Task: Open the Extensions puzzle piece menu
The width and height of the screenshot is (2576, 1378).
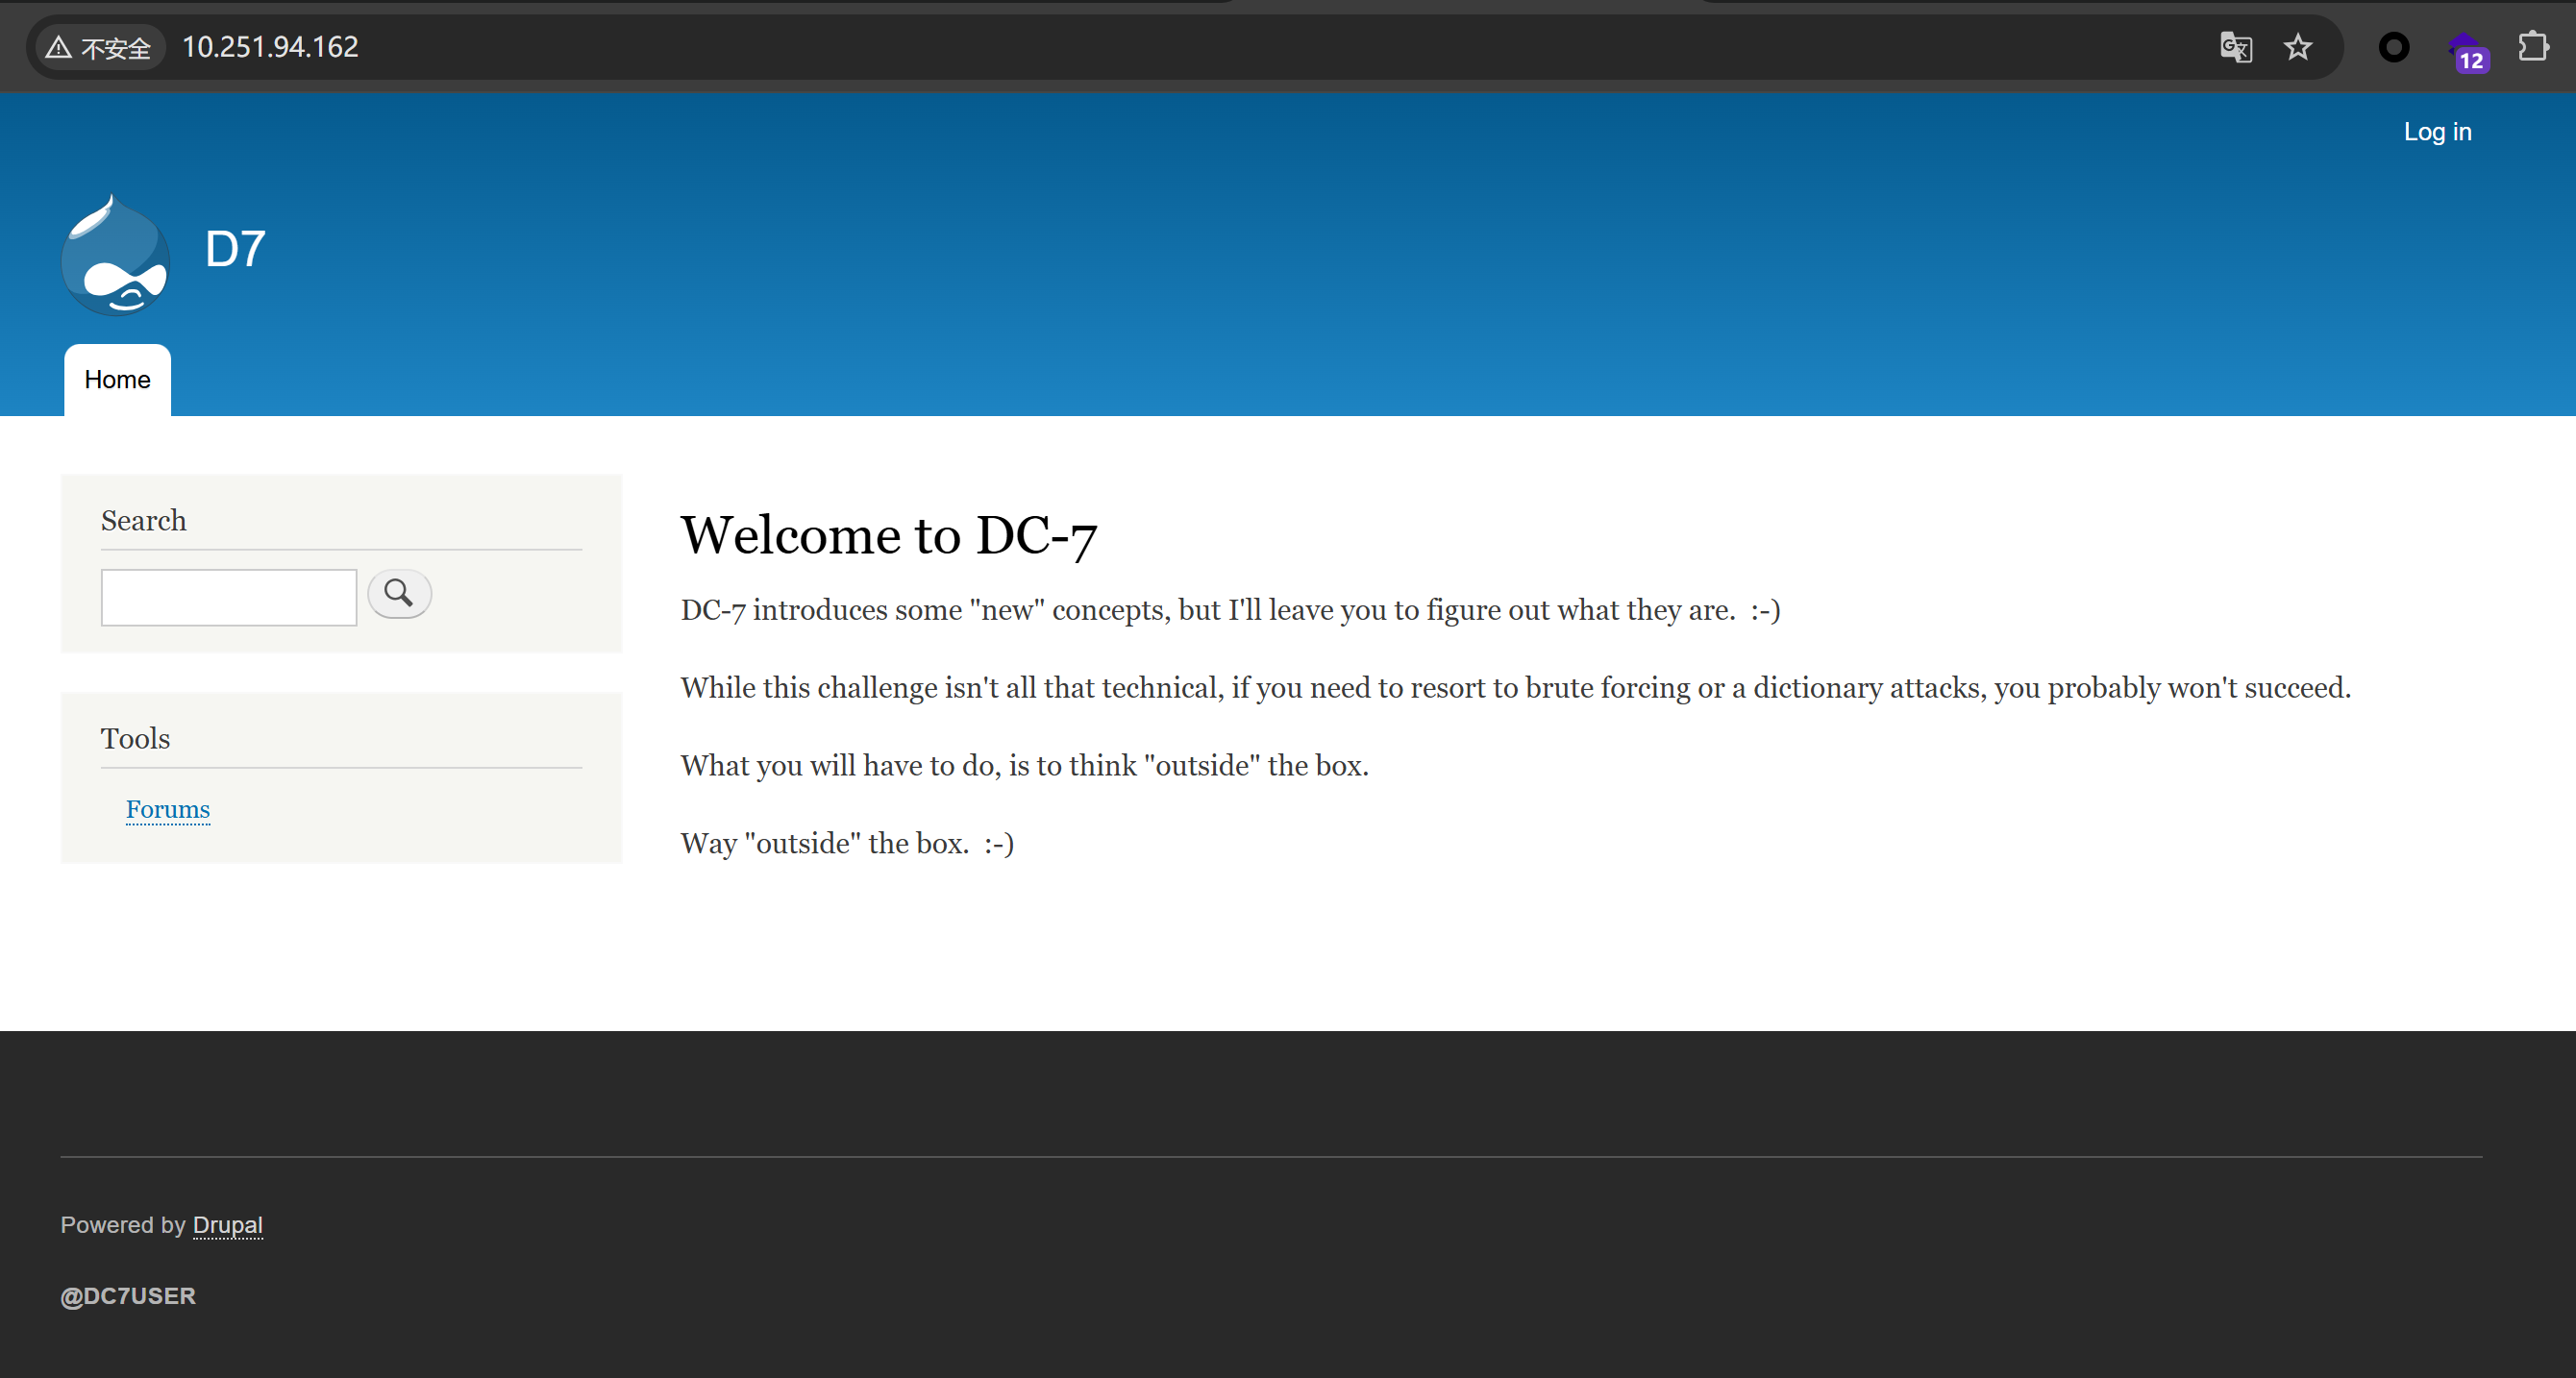Action: pyautogui.click(x=2533, y=46)
